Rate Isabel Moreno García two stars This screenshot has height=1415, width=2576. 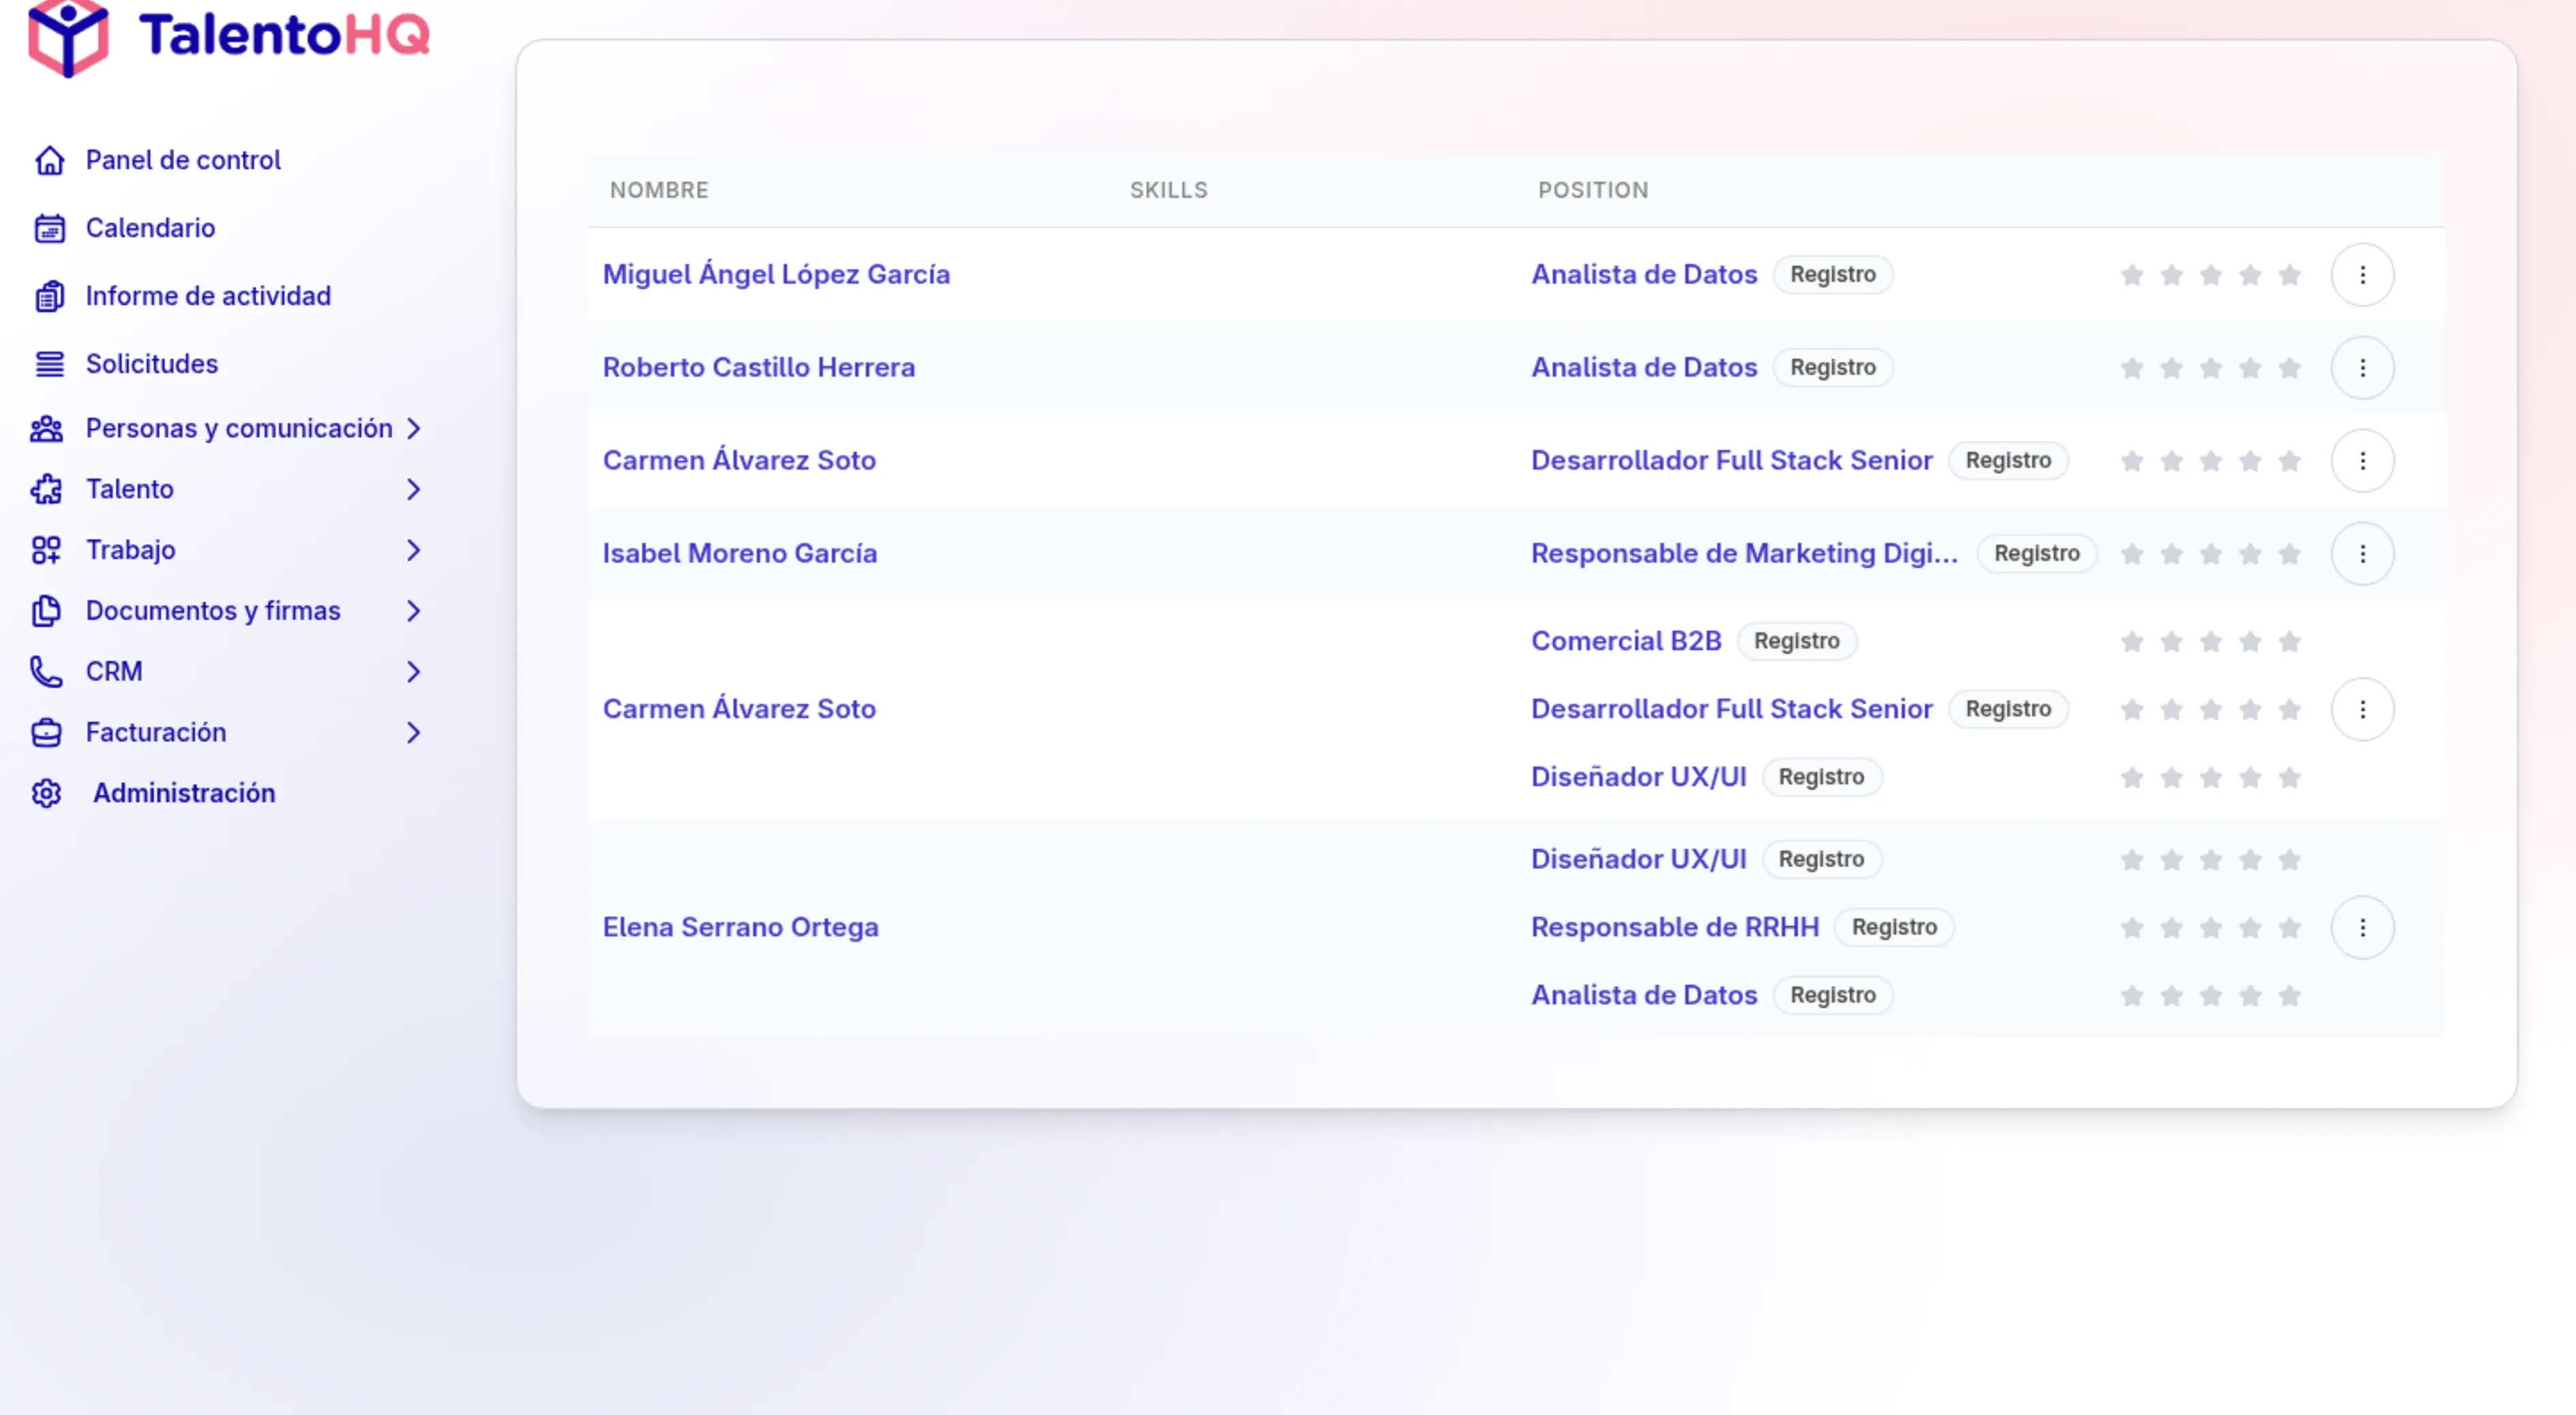tap(2171, 554)
